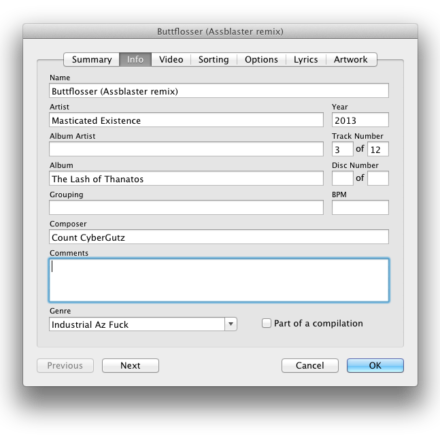Screen dimensions: 440x440
Task: Click the BPM input field
Action: [360, 207]
